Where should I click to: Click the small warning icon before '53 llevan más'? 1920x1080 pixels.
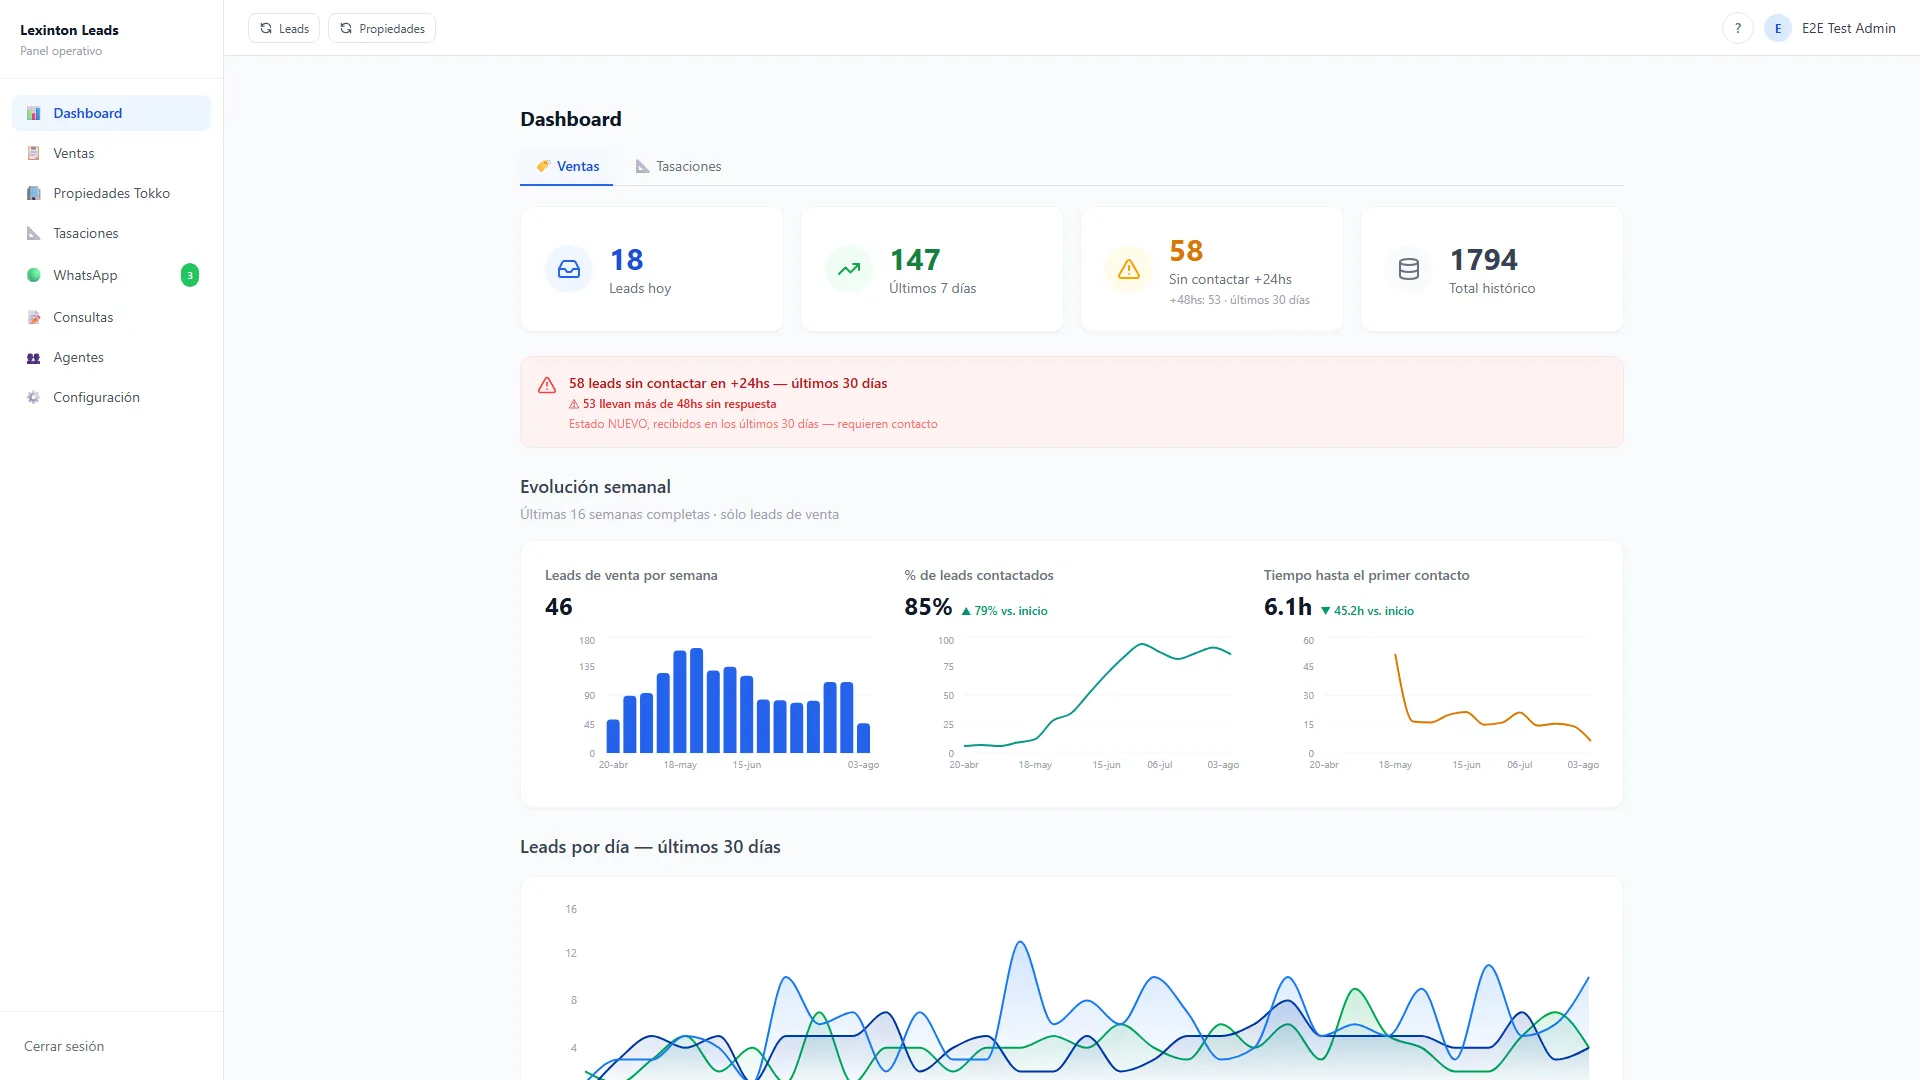click(x=574, y=404)
